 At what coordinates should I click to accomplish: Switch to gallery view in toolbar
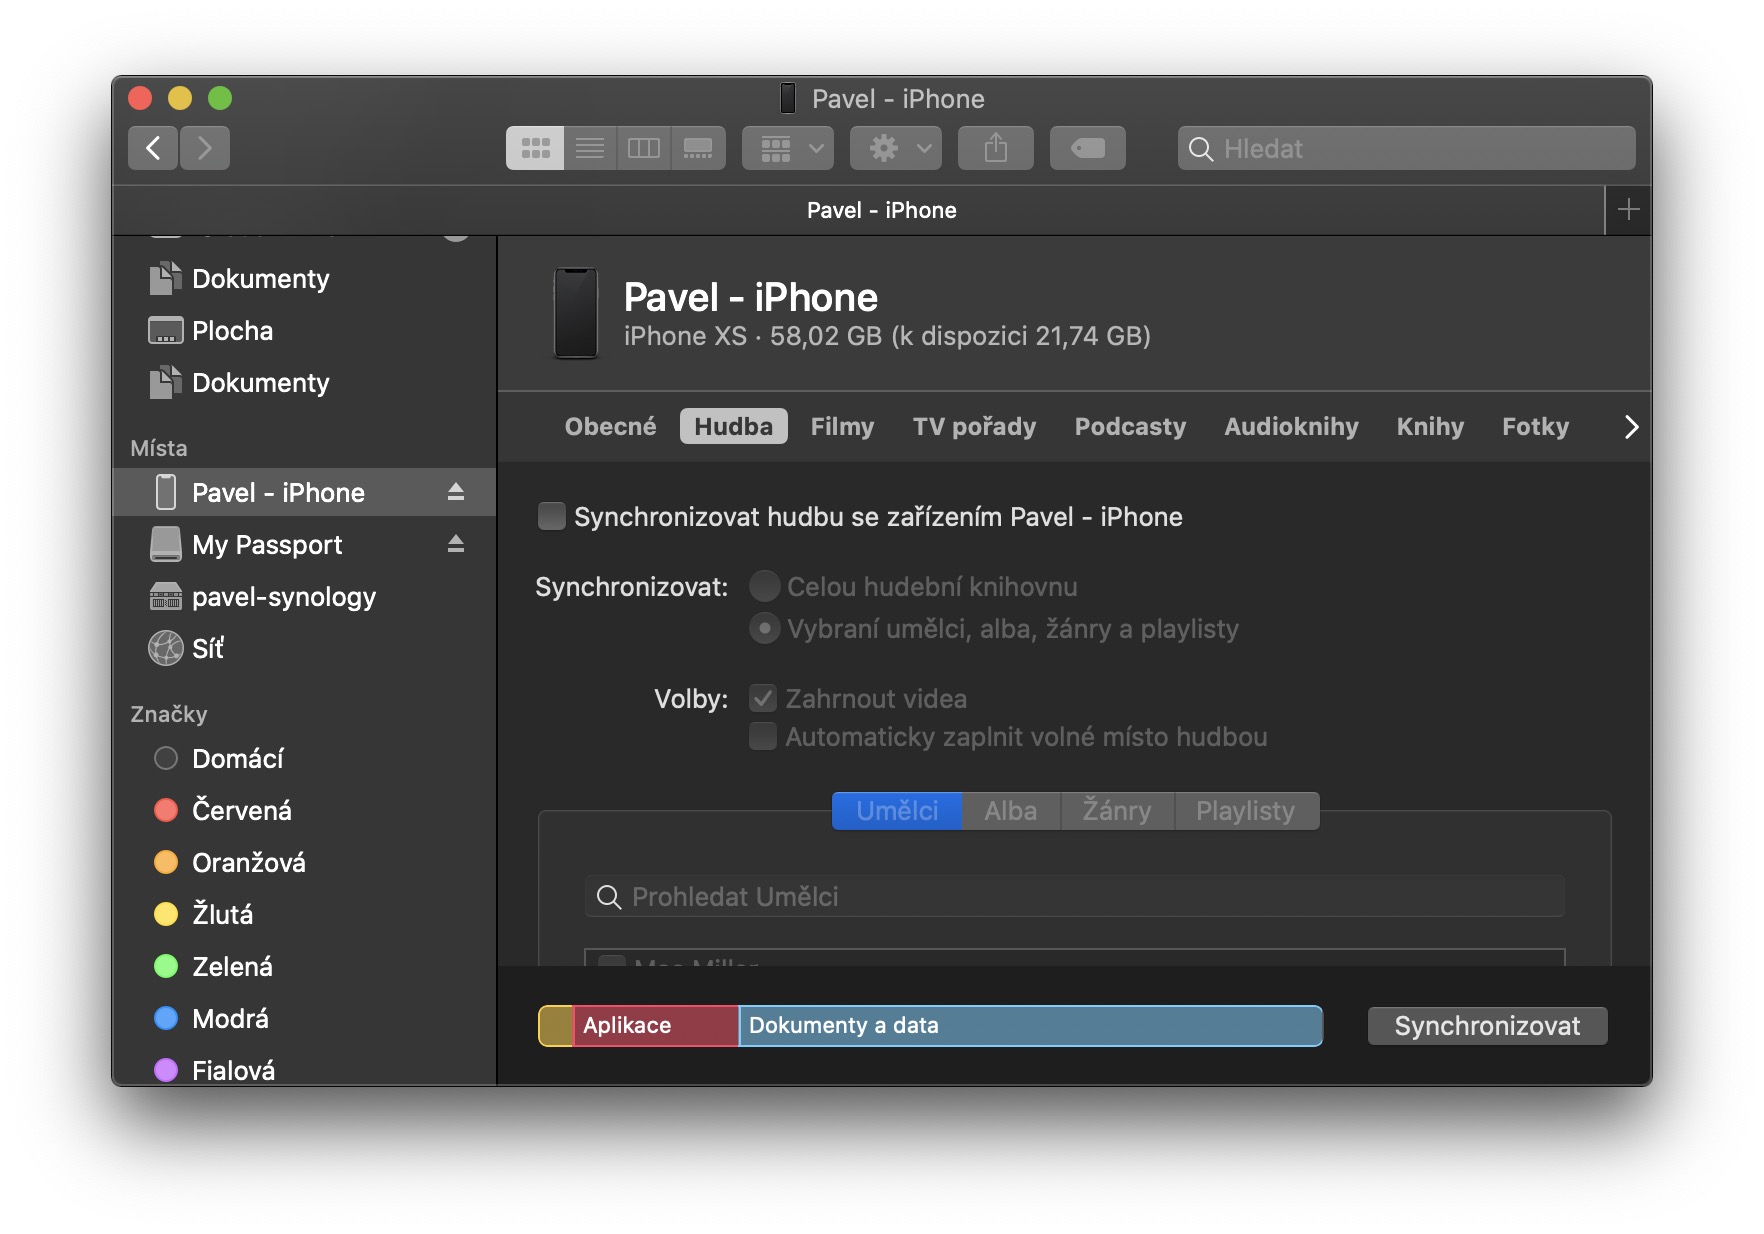pyautogui.click(x=698, y=148)
